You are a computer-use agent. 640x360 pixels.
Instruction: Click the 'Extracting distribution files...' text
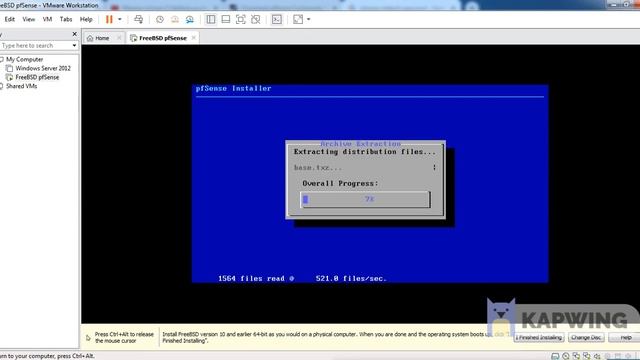tap(364, 151)
